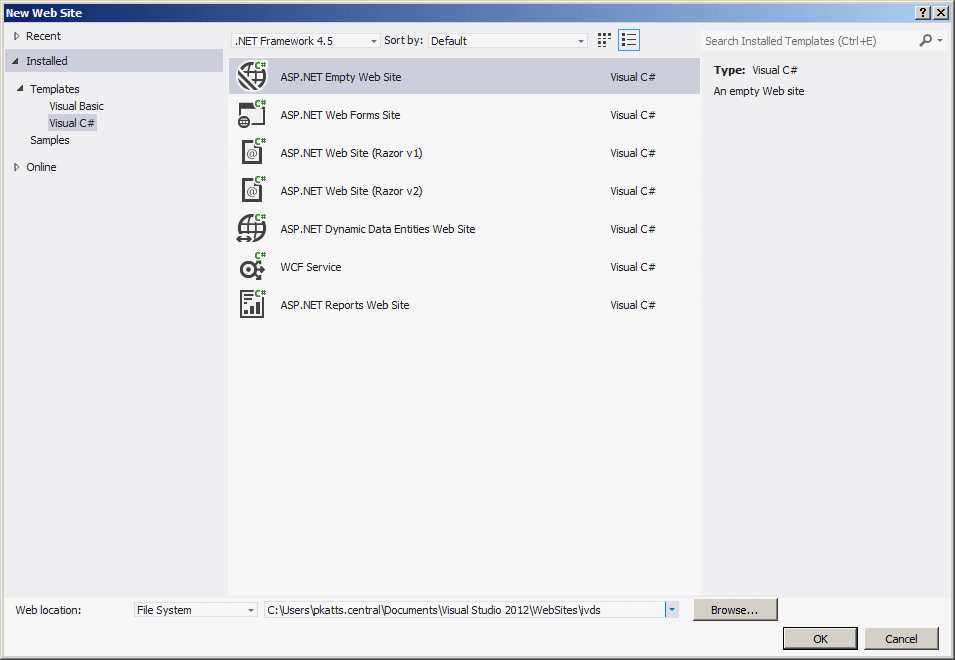Select Visual Basic under Templates
The image size is (955, 660).
point(77,106)
